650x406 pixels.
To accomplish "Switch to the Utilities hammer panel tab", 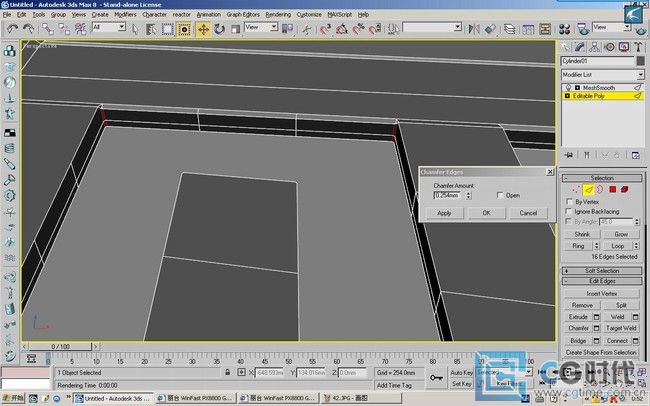I will click(638, 47).
